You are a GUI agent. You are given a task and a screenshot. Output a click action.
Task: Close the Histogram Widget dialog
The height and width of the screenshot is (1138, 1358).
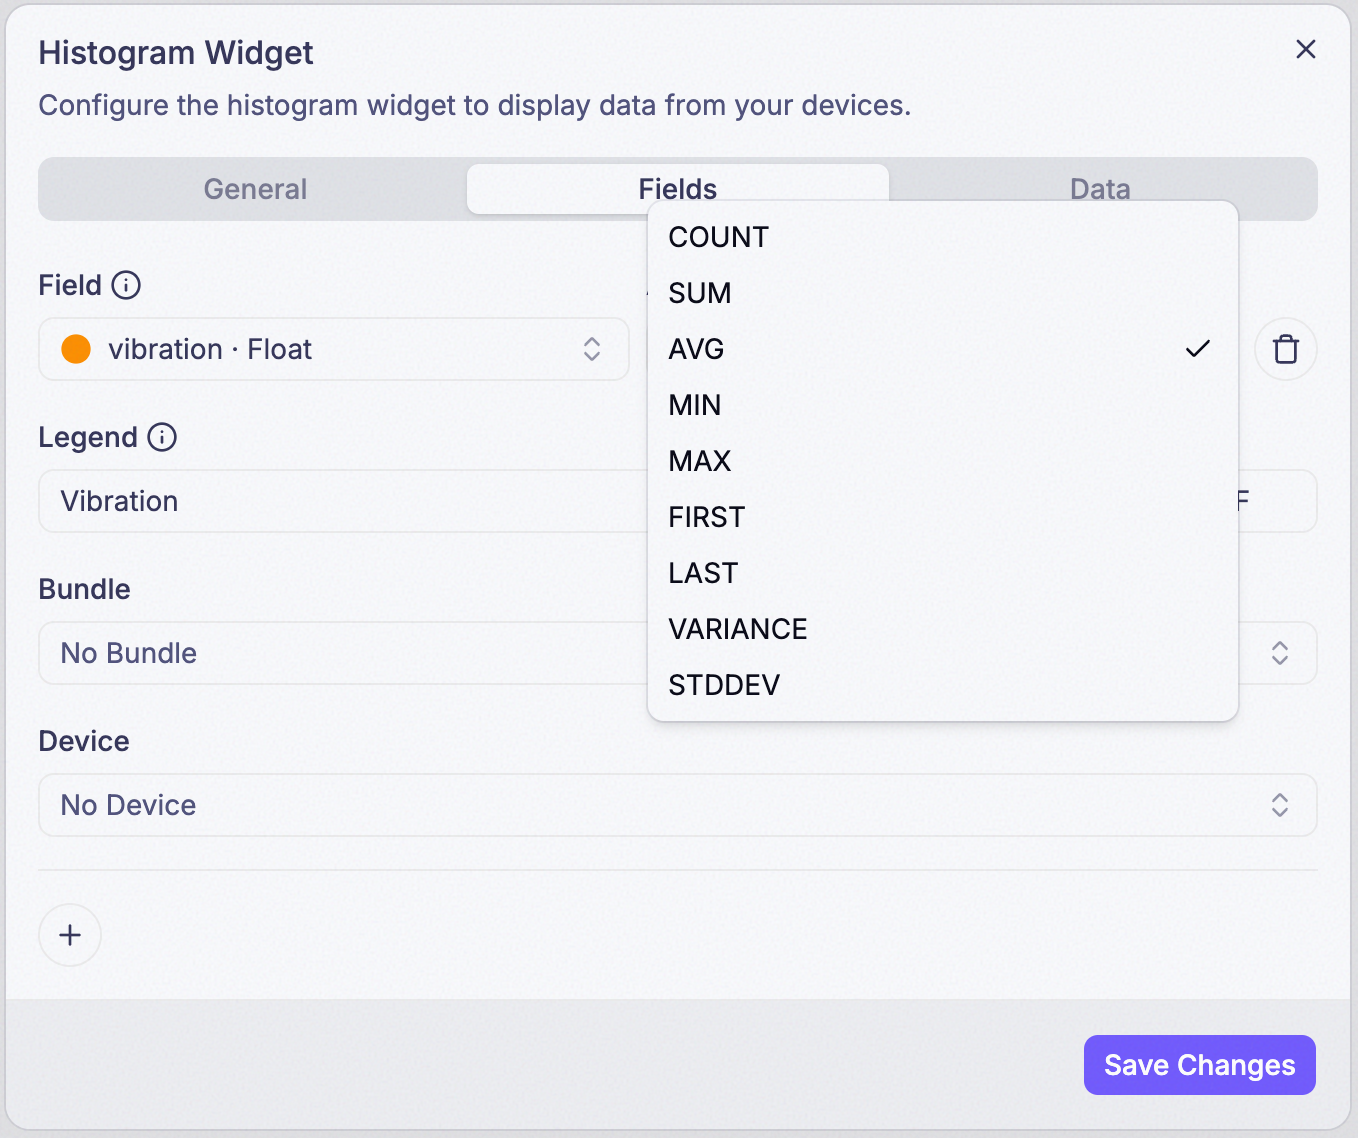(1305, 49)
